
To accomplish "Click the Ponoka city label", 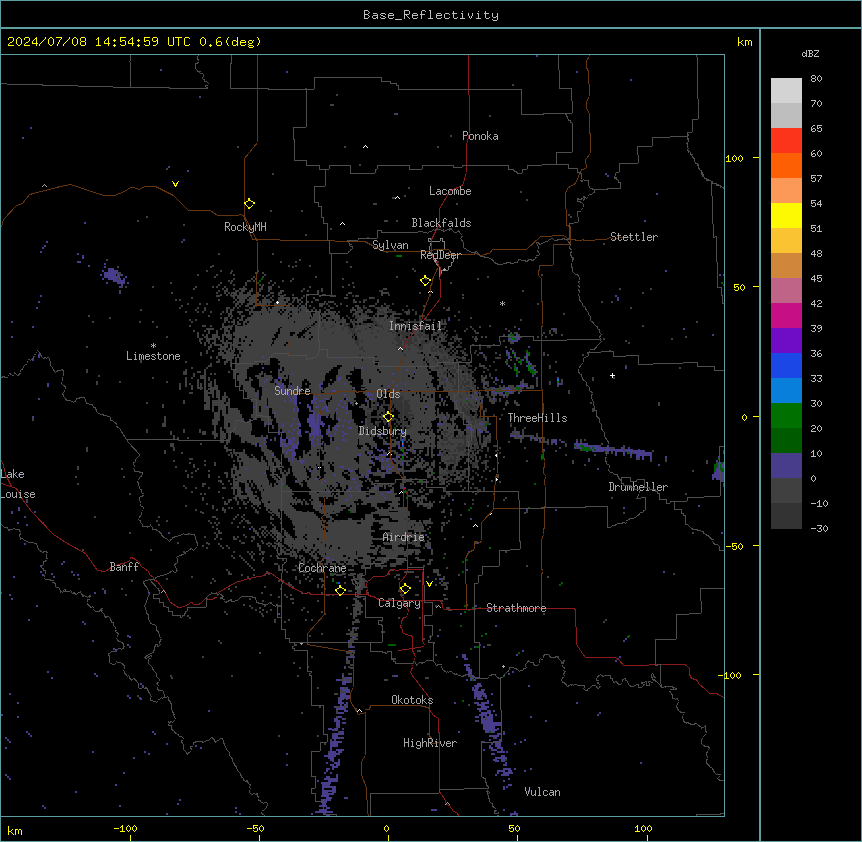I will (x=480, y=136).
